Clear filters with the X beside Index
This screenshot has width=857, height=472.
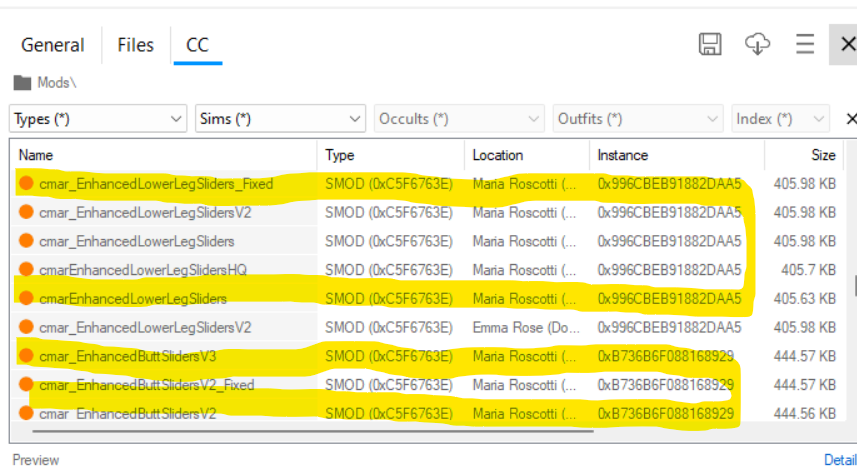point(850,119)
